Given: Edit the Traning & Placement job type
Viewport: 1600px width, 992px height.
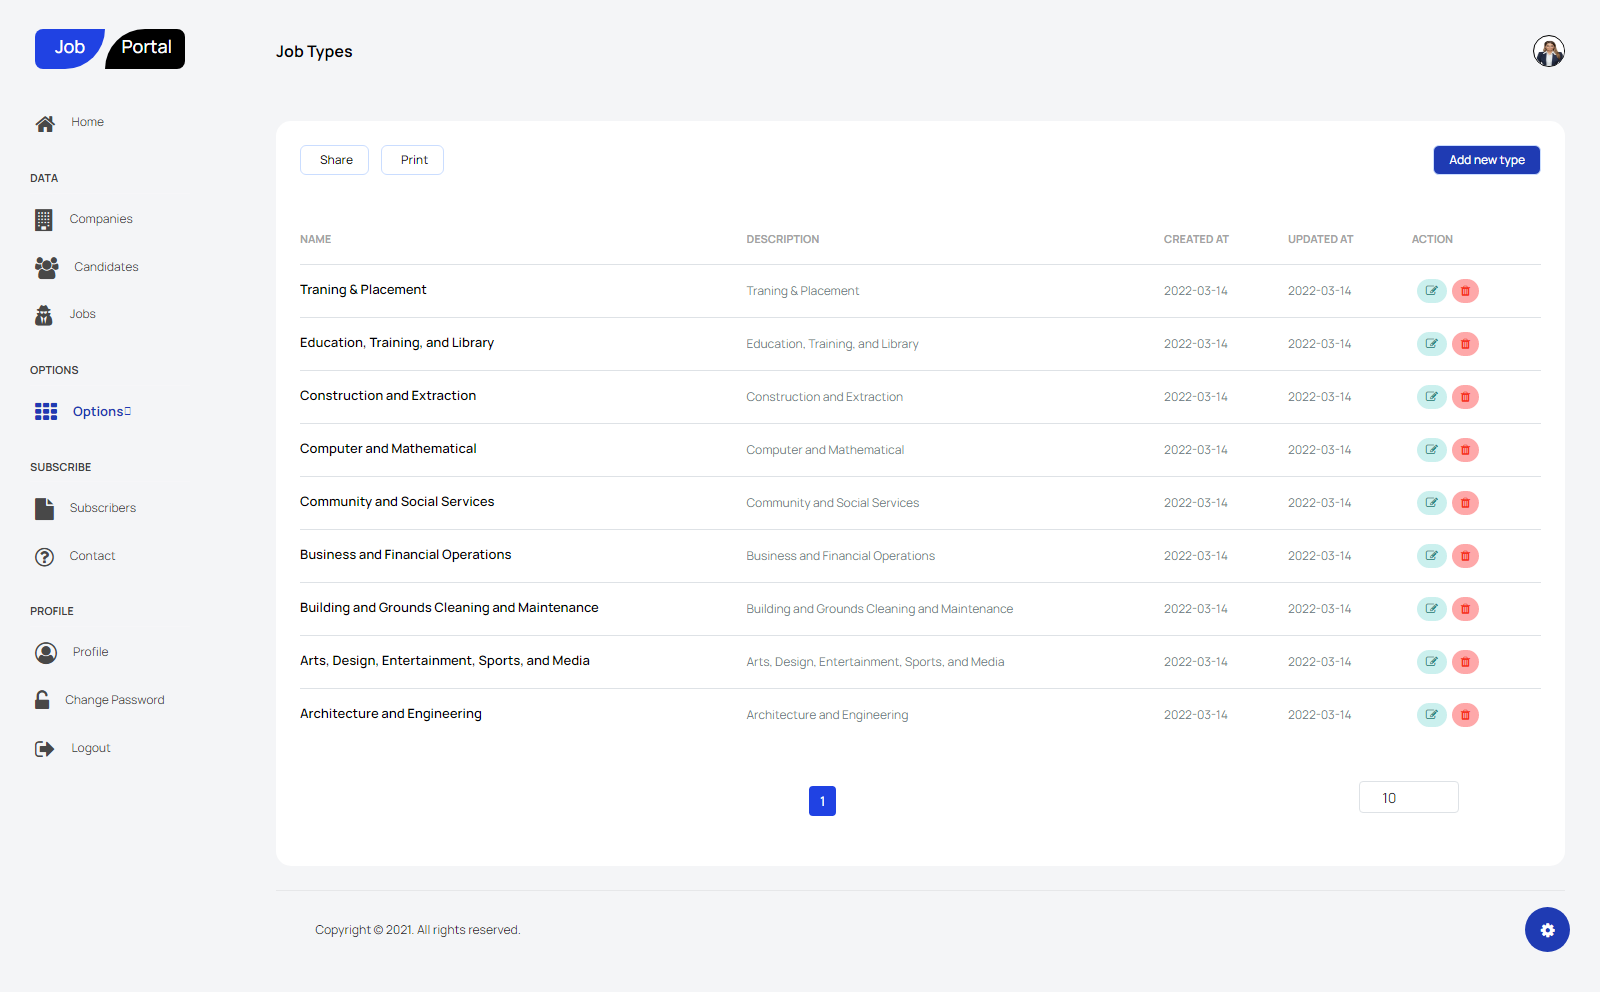Looking at the screenshot, I should [x=1431, y=291].
